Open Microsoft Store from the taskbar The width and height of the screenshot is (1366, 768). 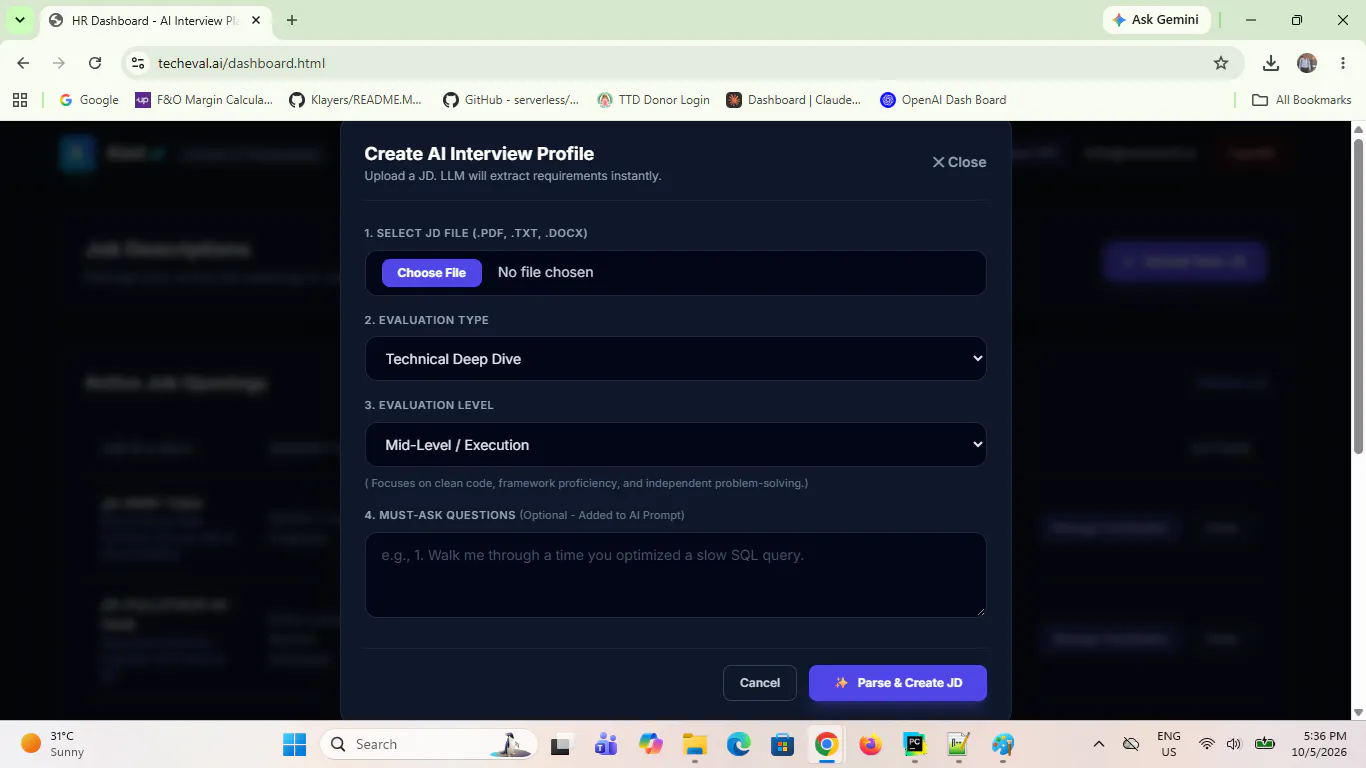pyautogui.click(x=782, y=744)
